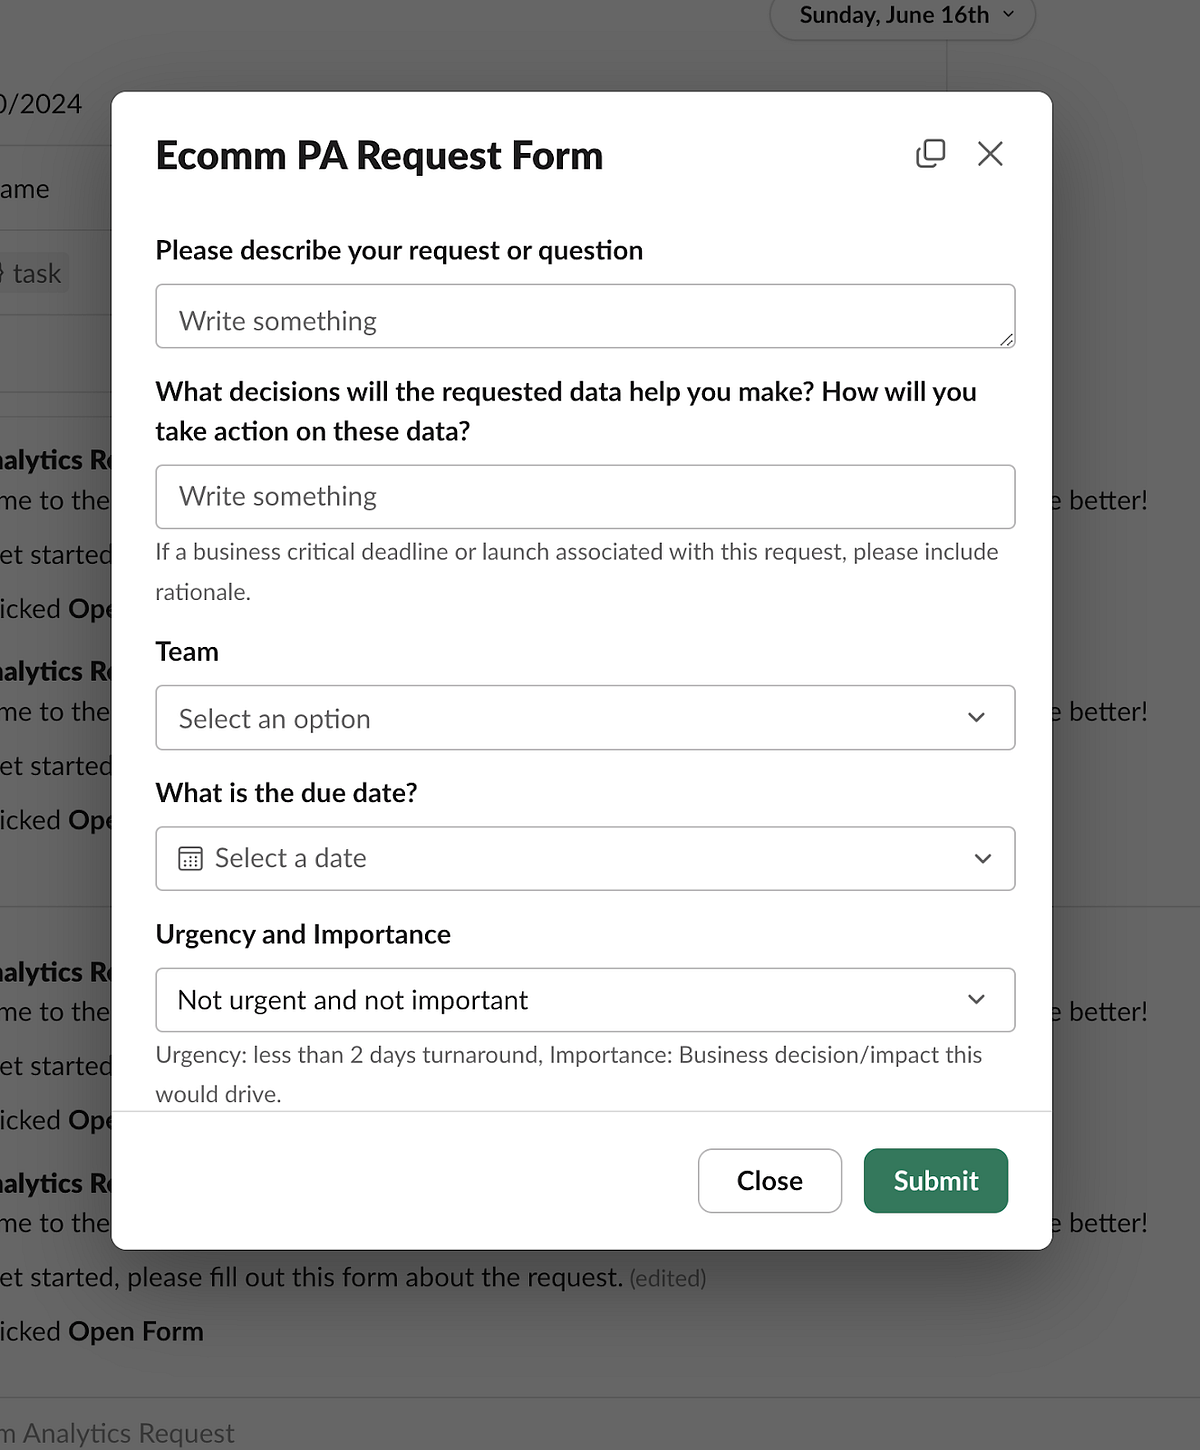This screenshot has height=1450, width=1200.
Task: Click the Team dropdown chevron
Action: click(x=978, y=718)
